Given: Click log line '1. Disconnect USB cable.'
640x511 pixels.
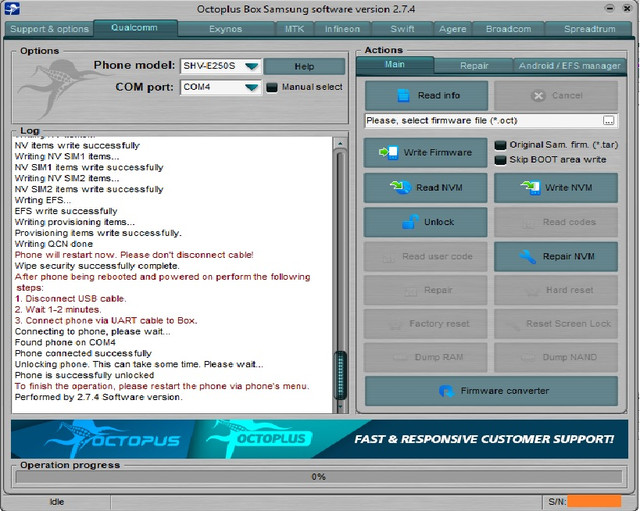Looking at the screenshot, I should click(71, 299).
